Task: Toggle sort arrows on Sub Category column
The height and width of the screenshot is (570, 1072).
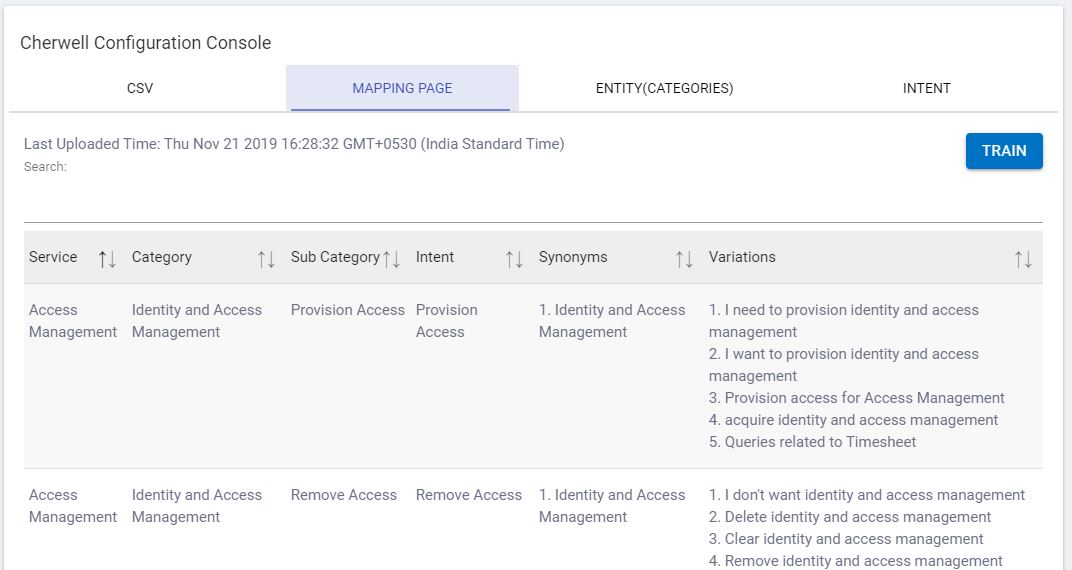Action: (x=392, y=259)
